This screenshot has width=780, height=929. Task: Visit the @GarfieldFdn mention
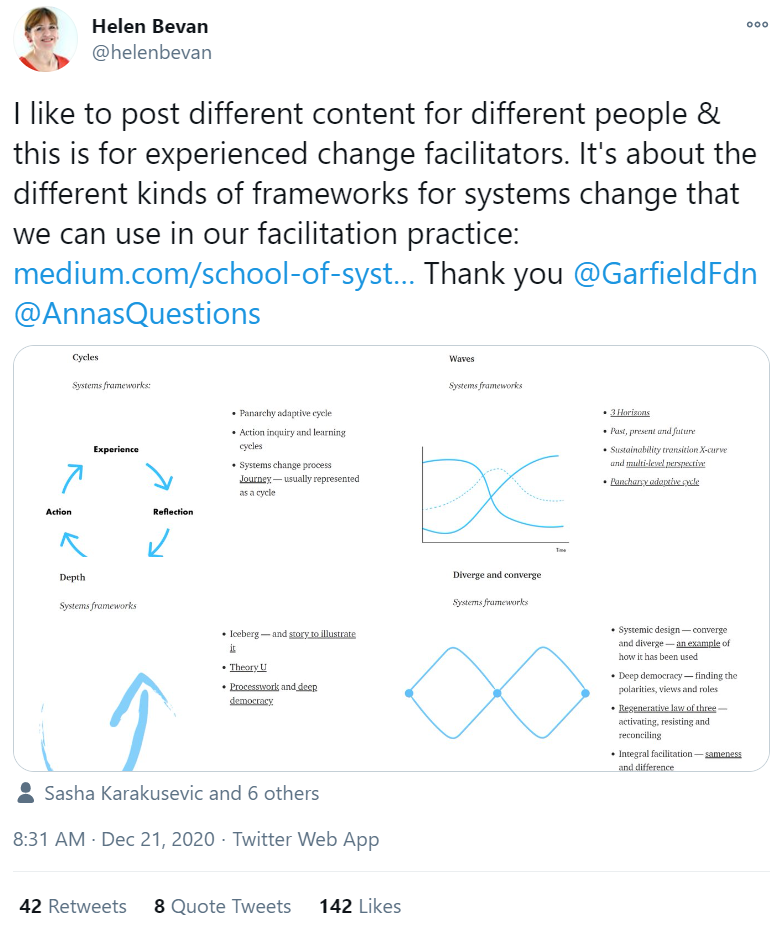665,274
